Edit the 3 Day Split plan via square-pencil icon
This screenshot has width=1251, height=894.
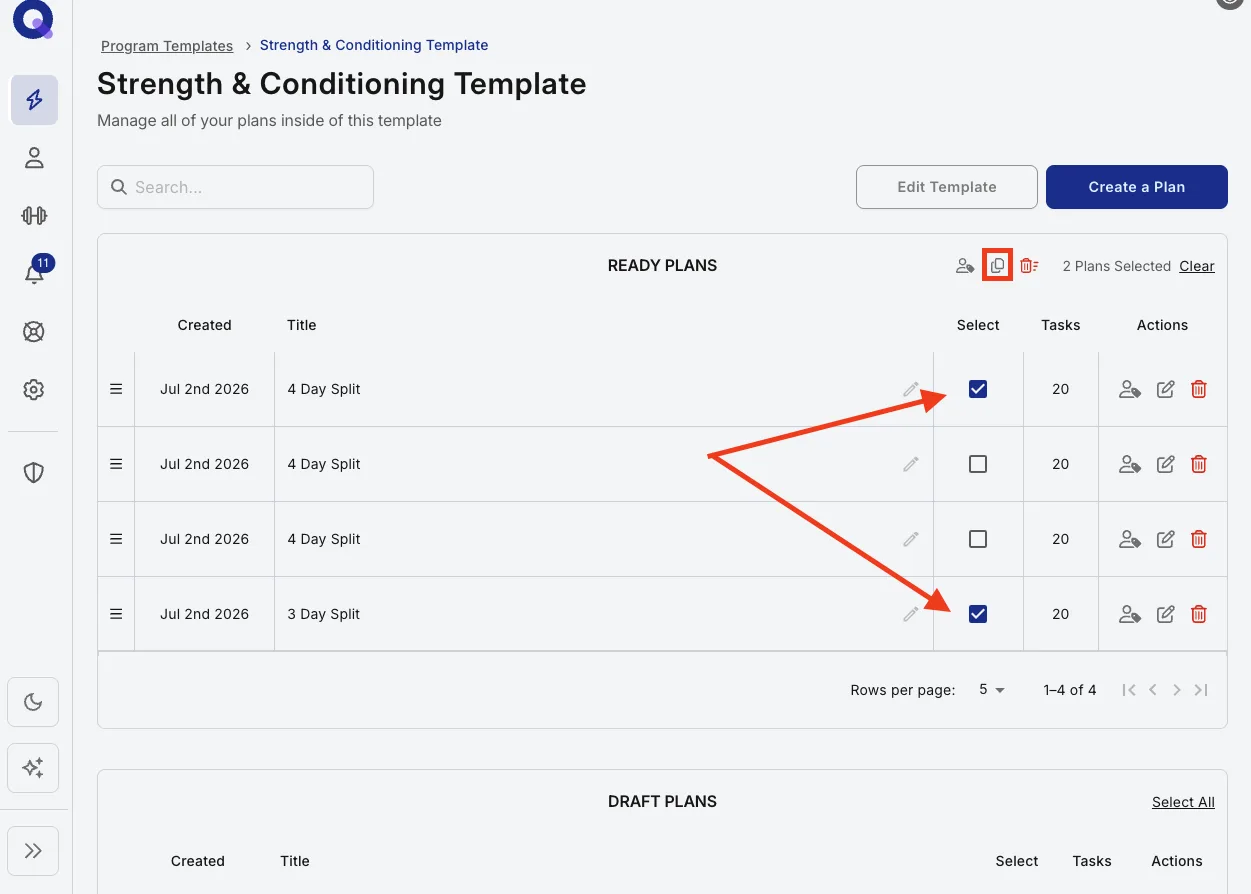click(x=1165, y=614)
